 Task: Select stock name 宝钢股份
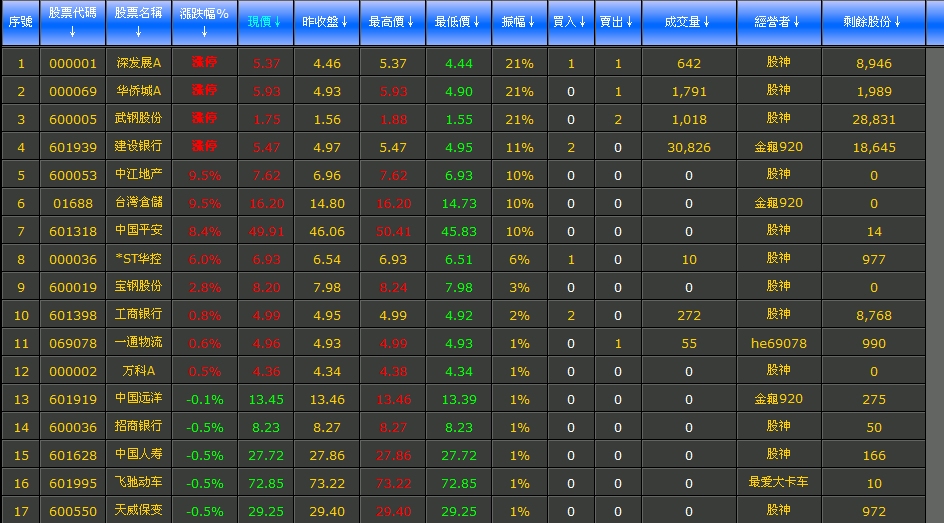click(x=138, y=286)
